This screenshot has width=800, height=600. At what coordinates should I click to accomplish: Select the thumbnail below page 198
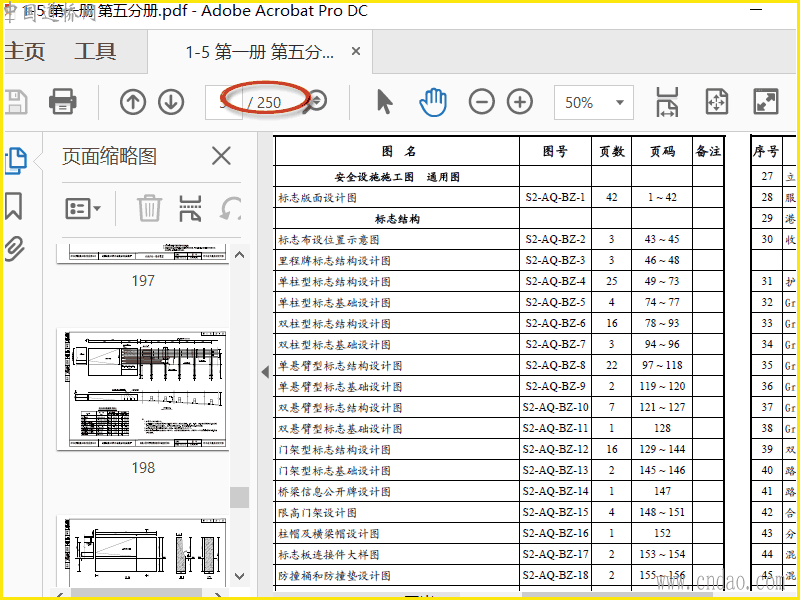click(143, 551)
